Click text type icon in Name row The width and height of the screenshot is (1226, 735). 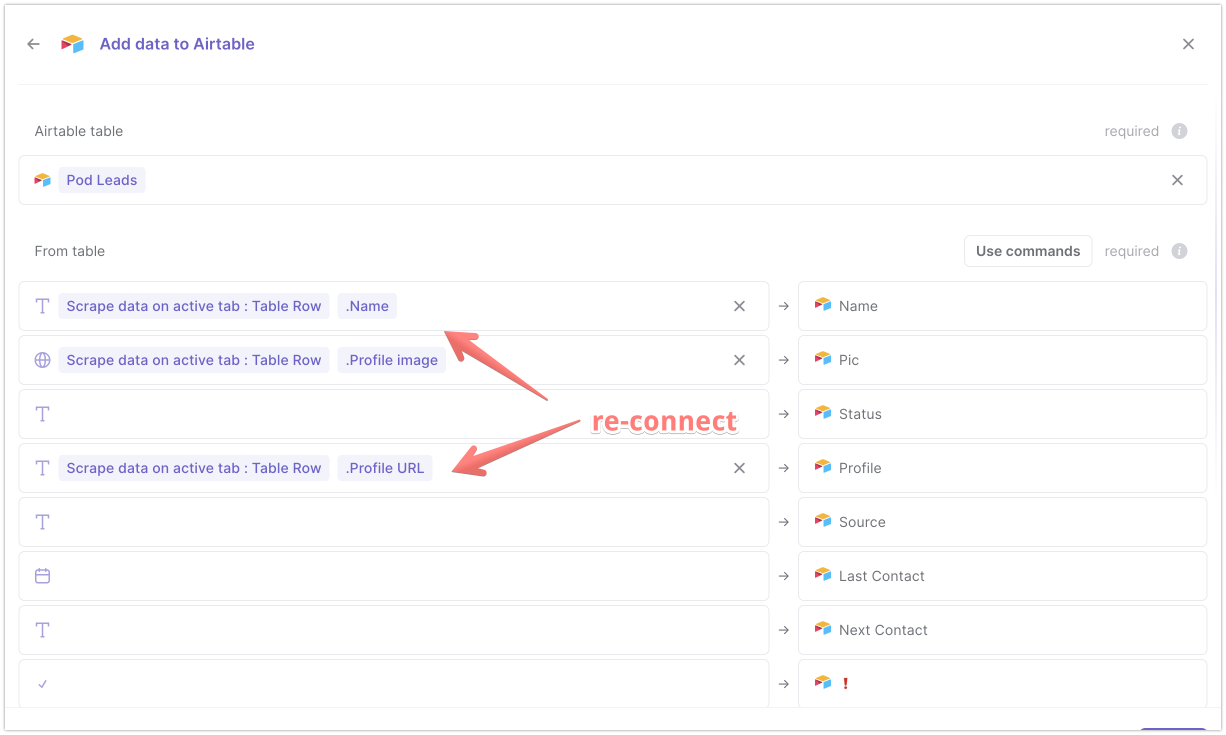42,306
